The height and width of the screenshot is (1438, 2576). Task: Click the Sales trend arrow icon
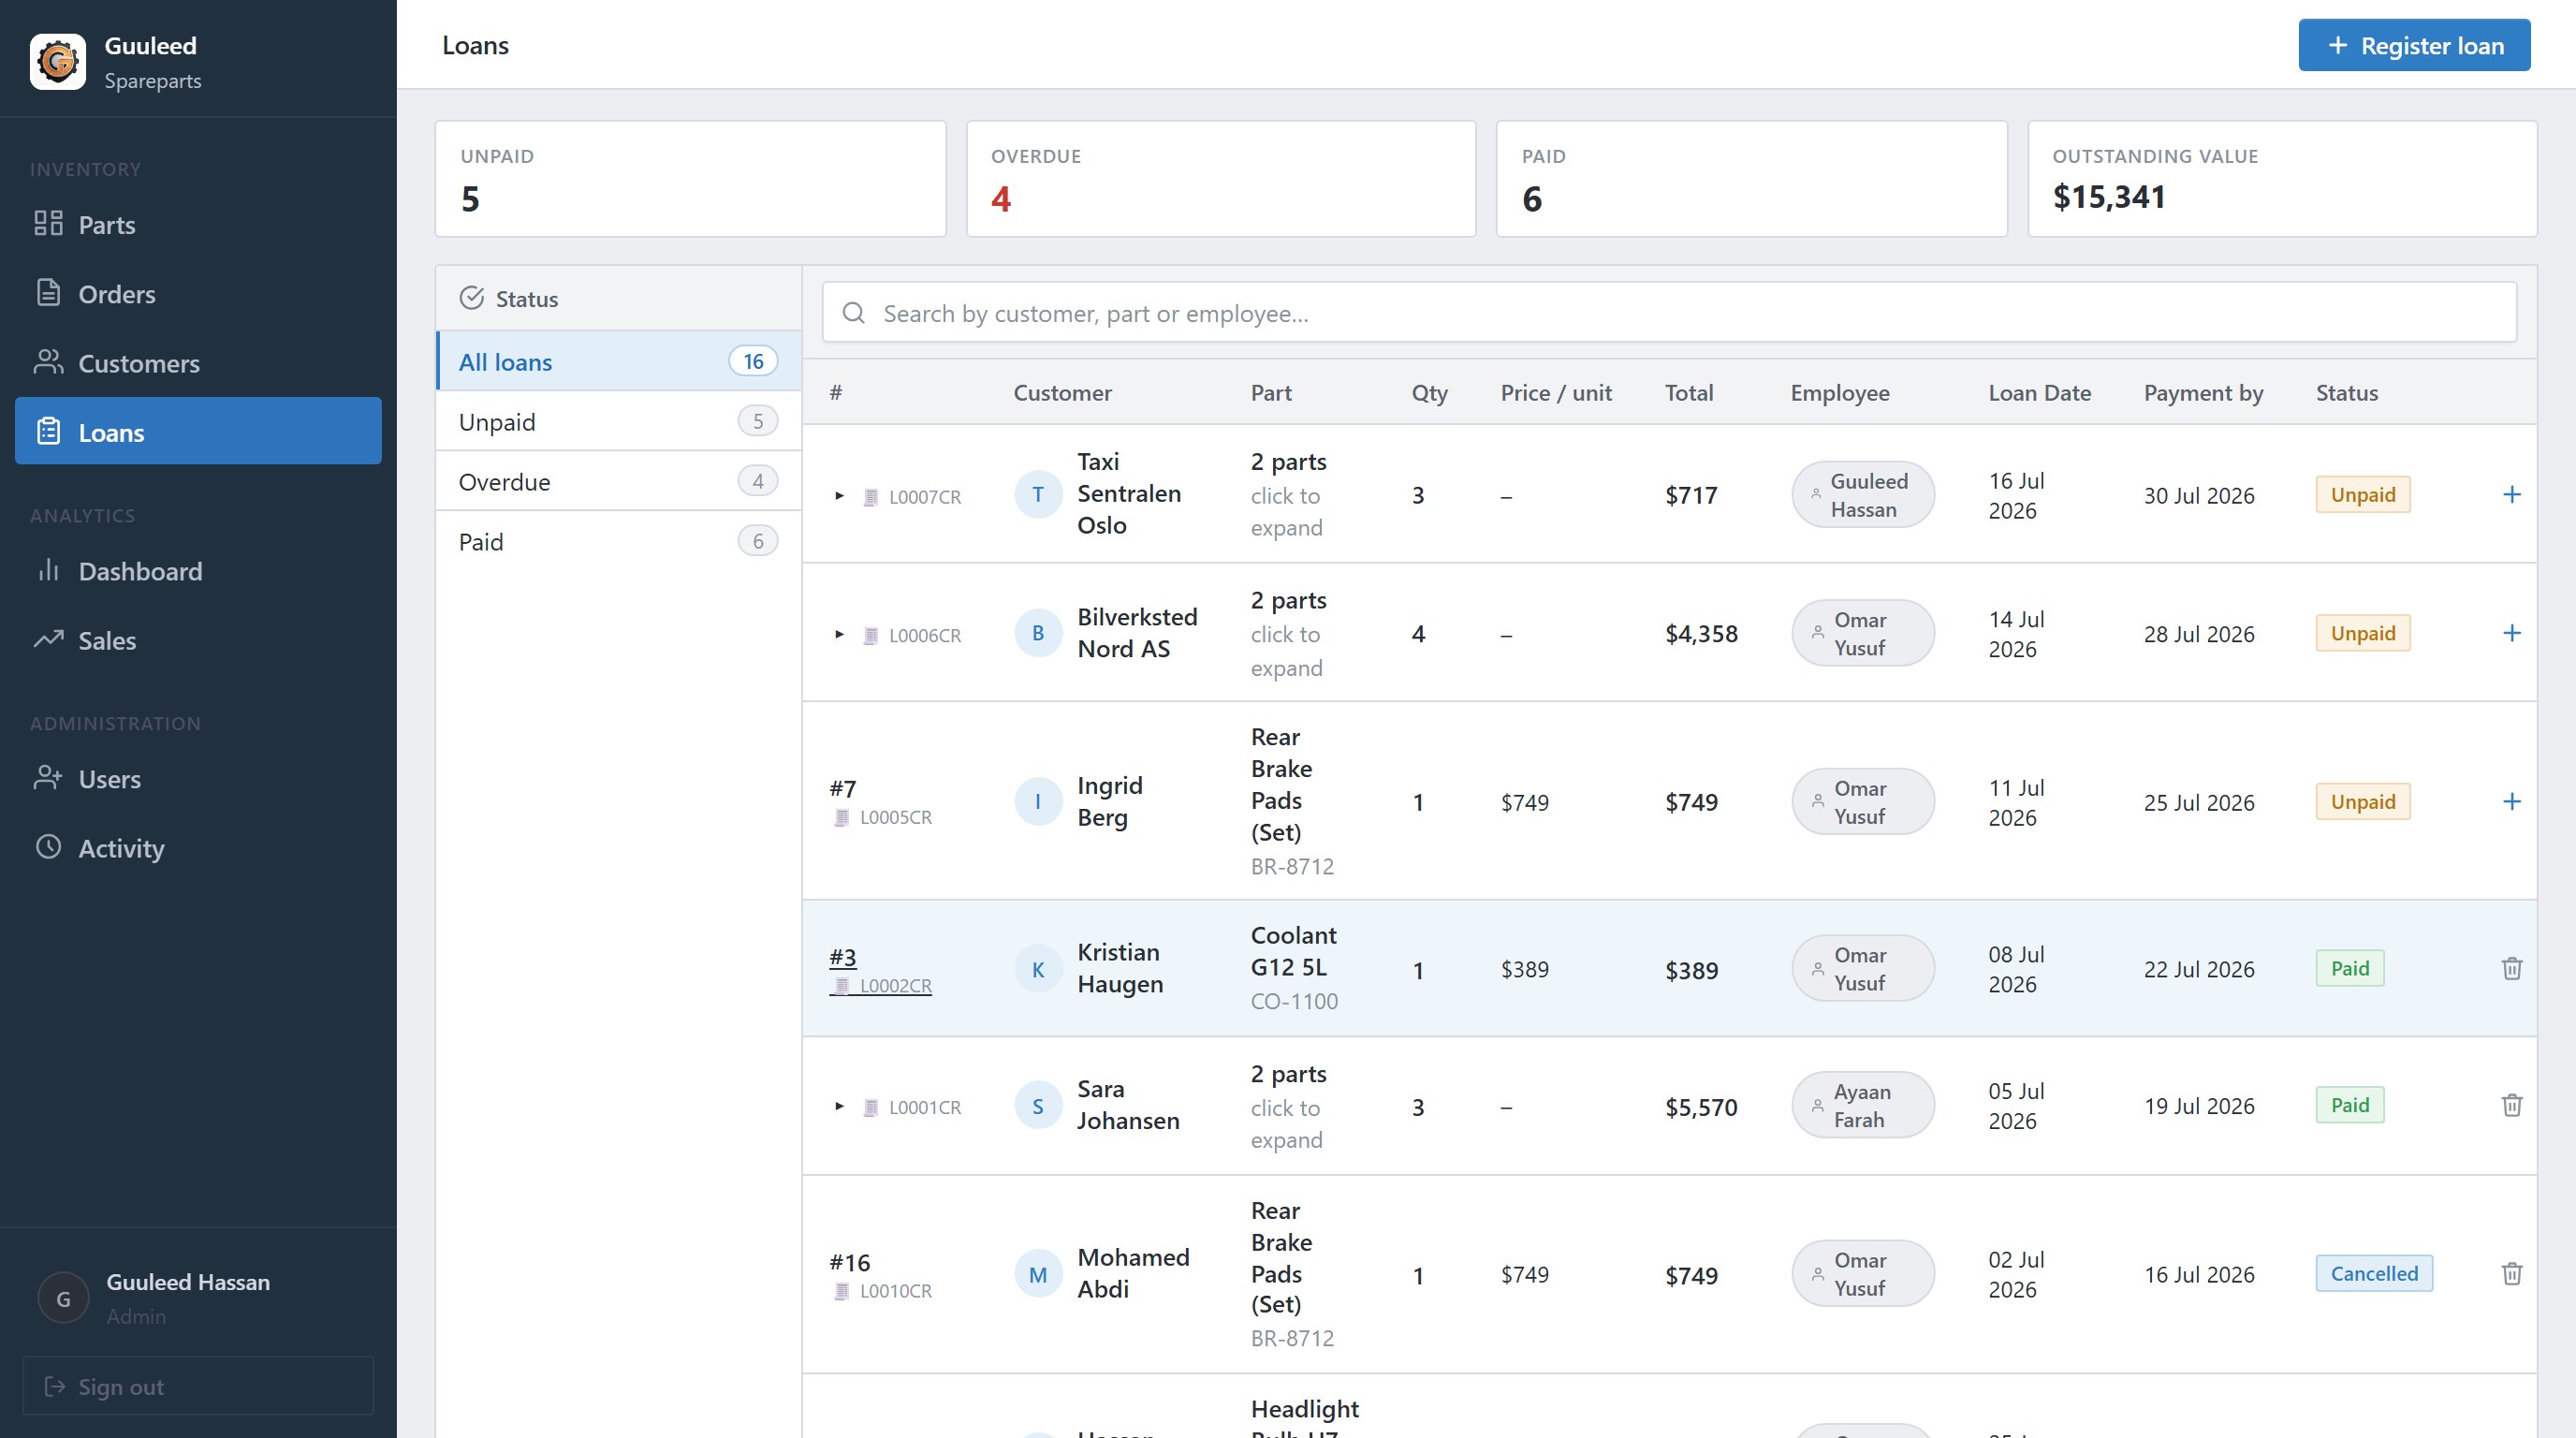click(48, 639)
